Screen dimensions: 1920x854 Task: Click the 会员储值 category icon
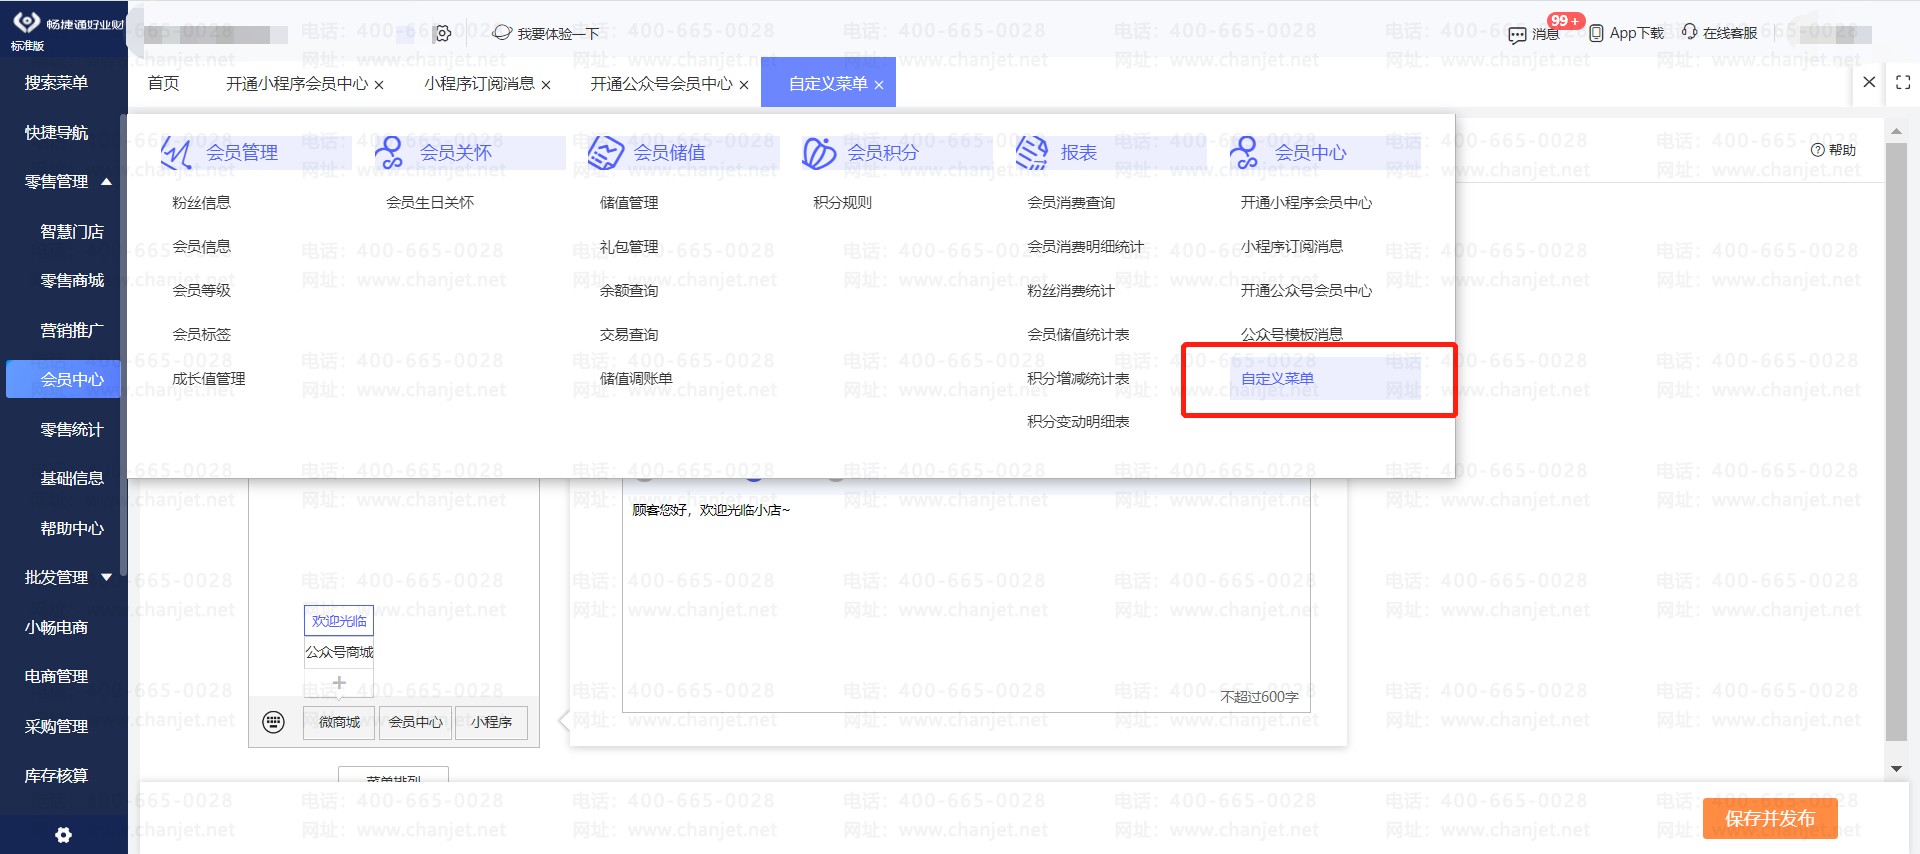coord(606,152)
